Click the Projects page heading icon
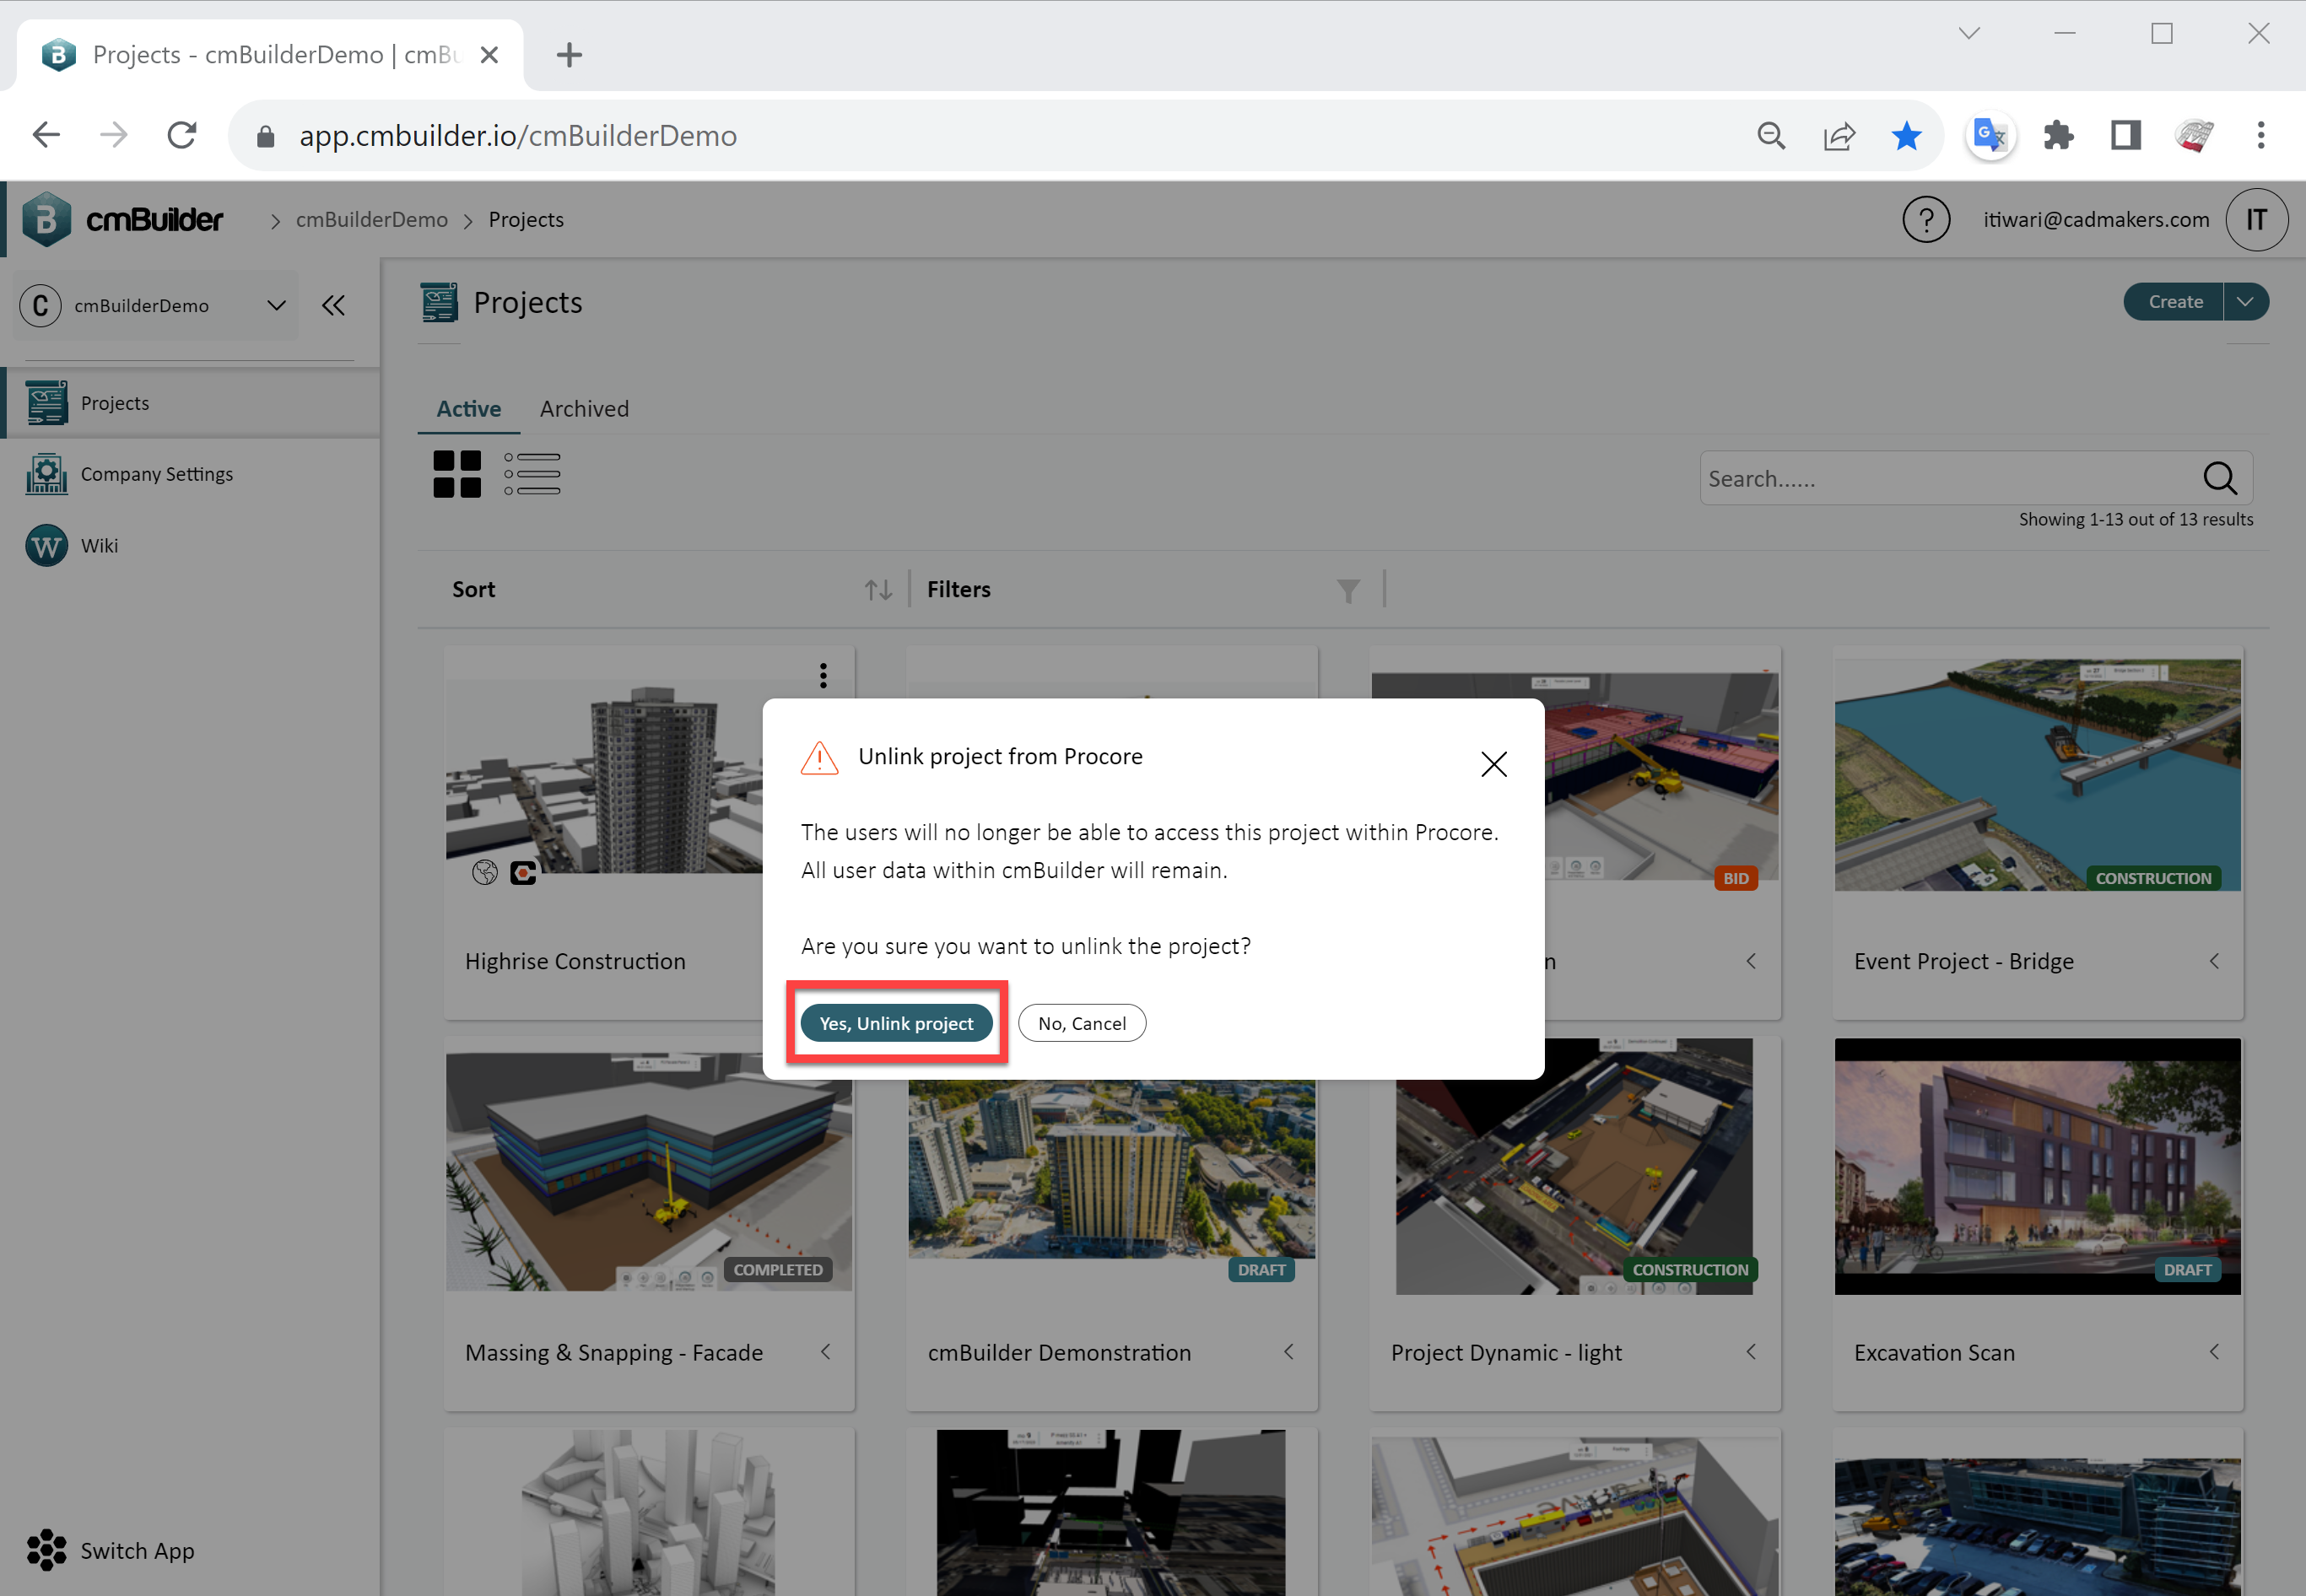Image resolution: width=2306 pixels, height=1596 pixels. tap(439, 303)
